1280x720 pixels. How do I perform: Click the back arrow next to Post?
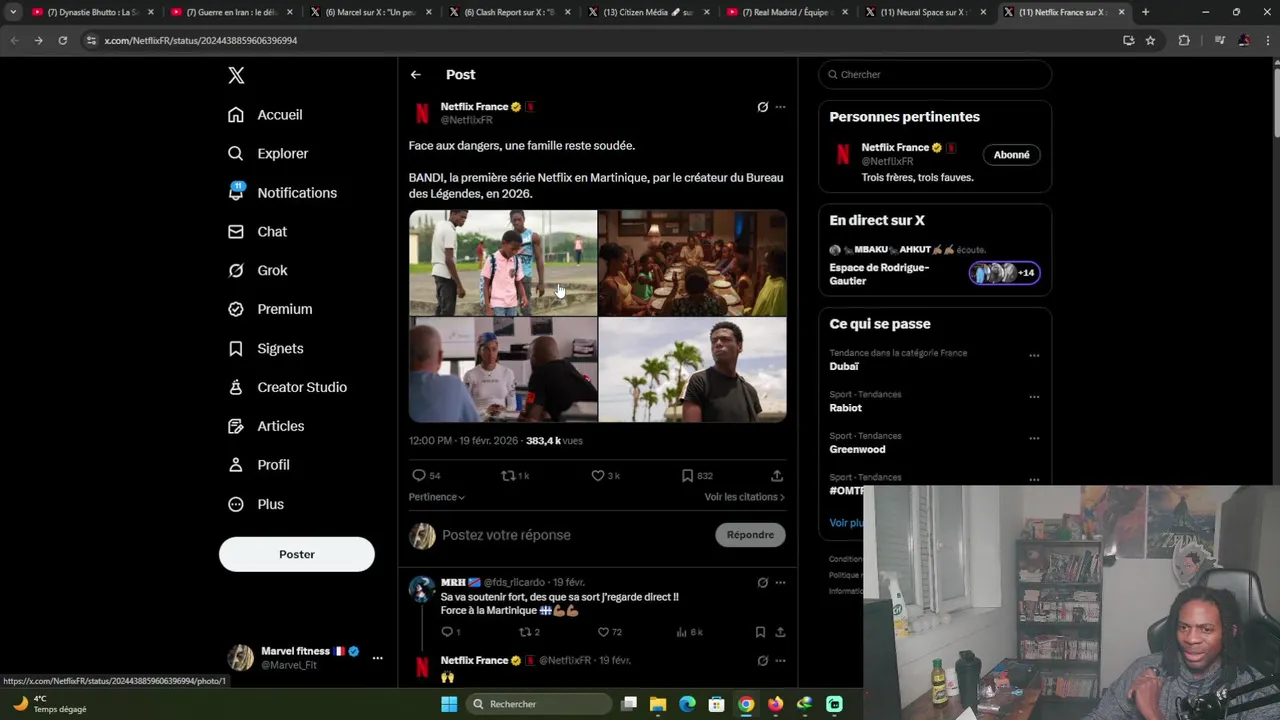coord(416,75)
